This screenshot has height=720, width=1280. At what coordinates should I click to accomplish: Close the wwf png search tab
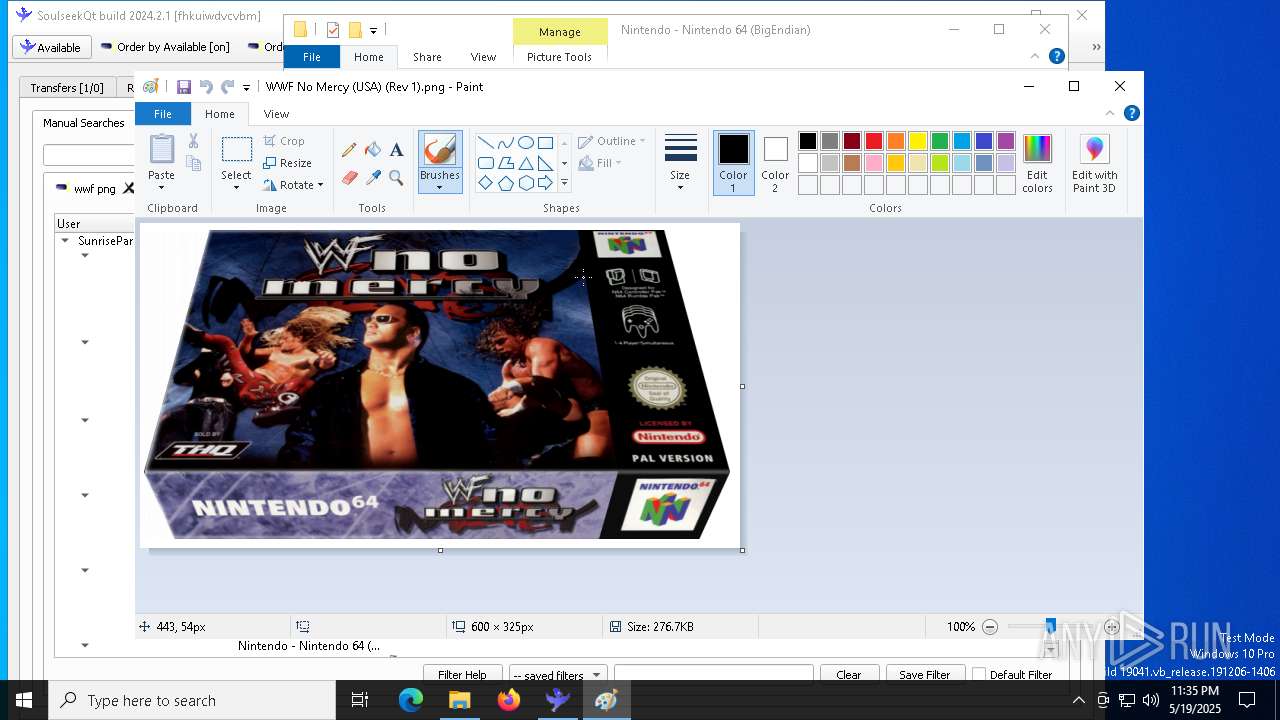(x=128, y=188)
